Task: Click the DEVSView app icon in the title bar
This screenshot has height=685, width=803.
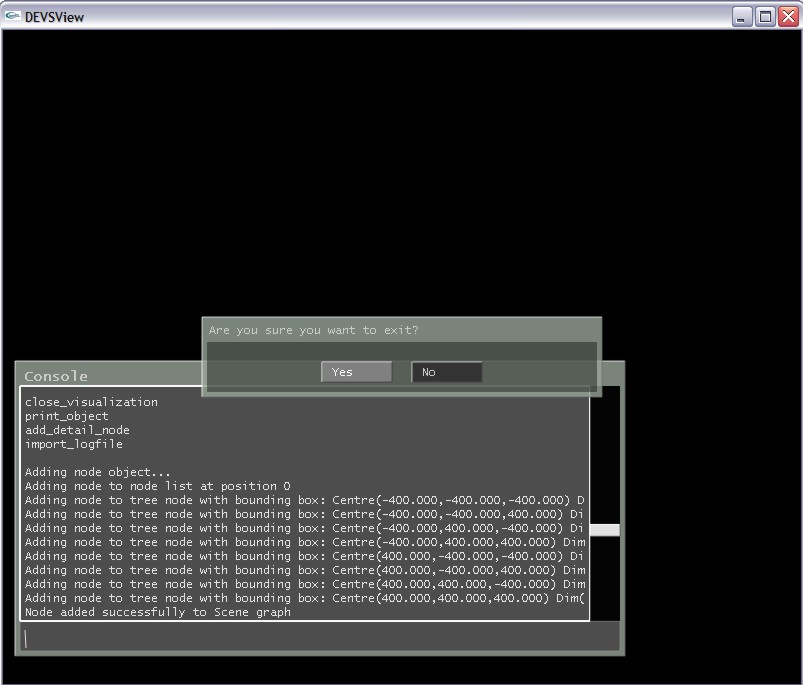Action: click(12, 16)
